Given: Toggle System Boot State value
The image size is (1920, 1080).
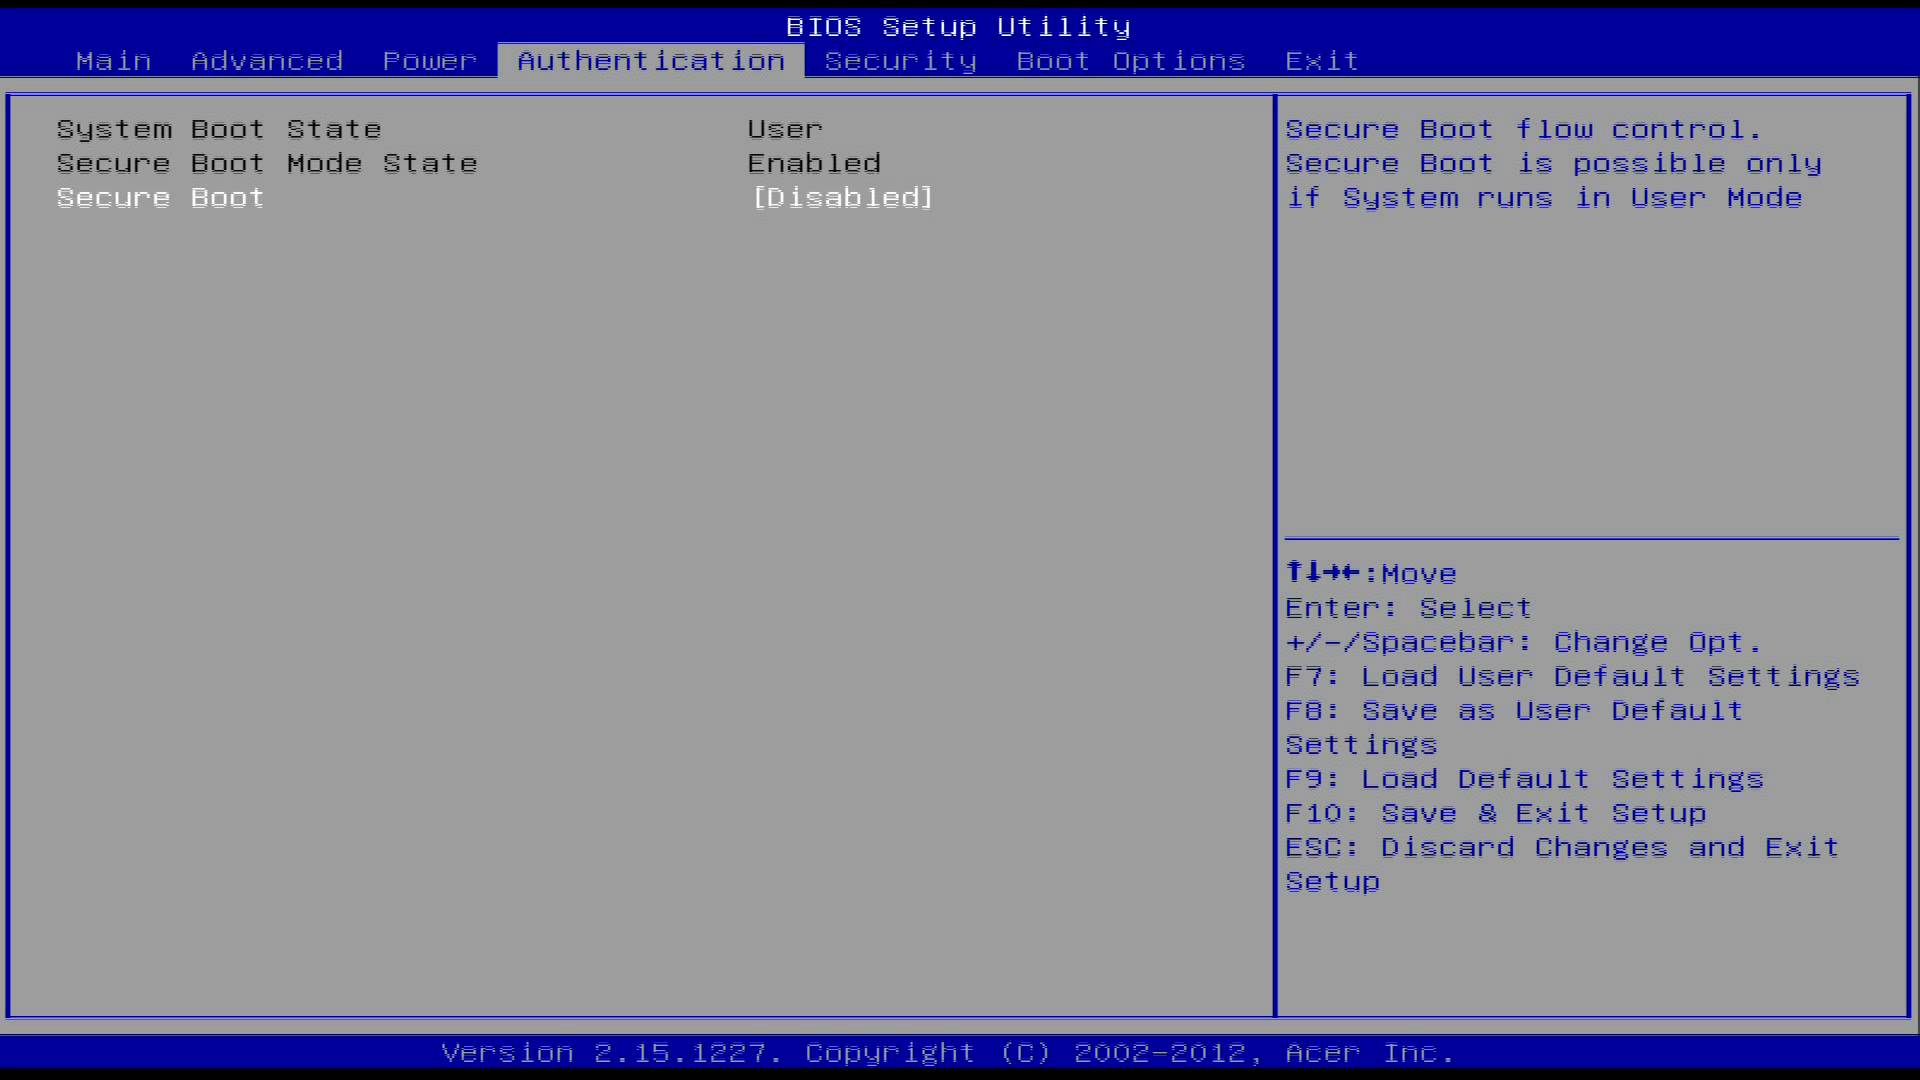Looking at the screenshot, I should click(x=786, y=129).
